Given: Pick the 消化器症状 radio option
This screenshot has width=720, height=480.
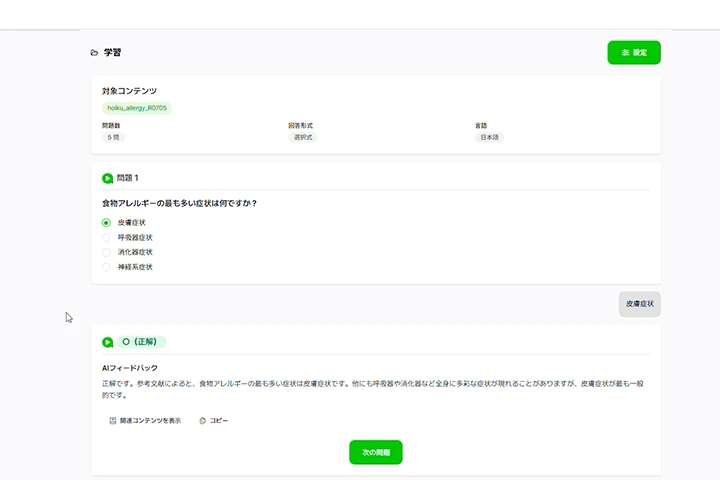Looking at the screenshot, I should (x=106, y=252).
